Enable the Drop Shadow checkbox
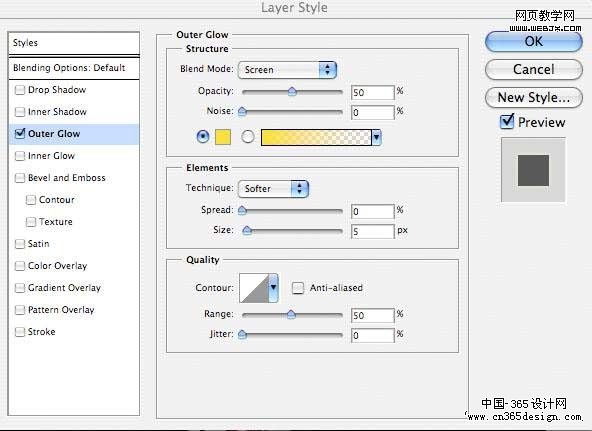 tap(20, 90)
